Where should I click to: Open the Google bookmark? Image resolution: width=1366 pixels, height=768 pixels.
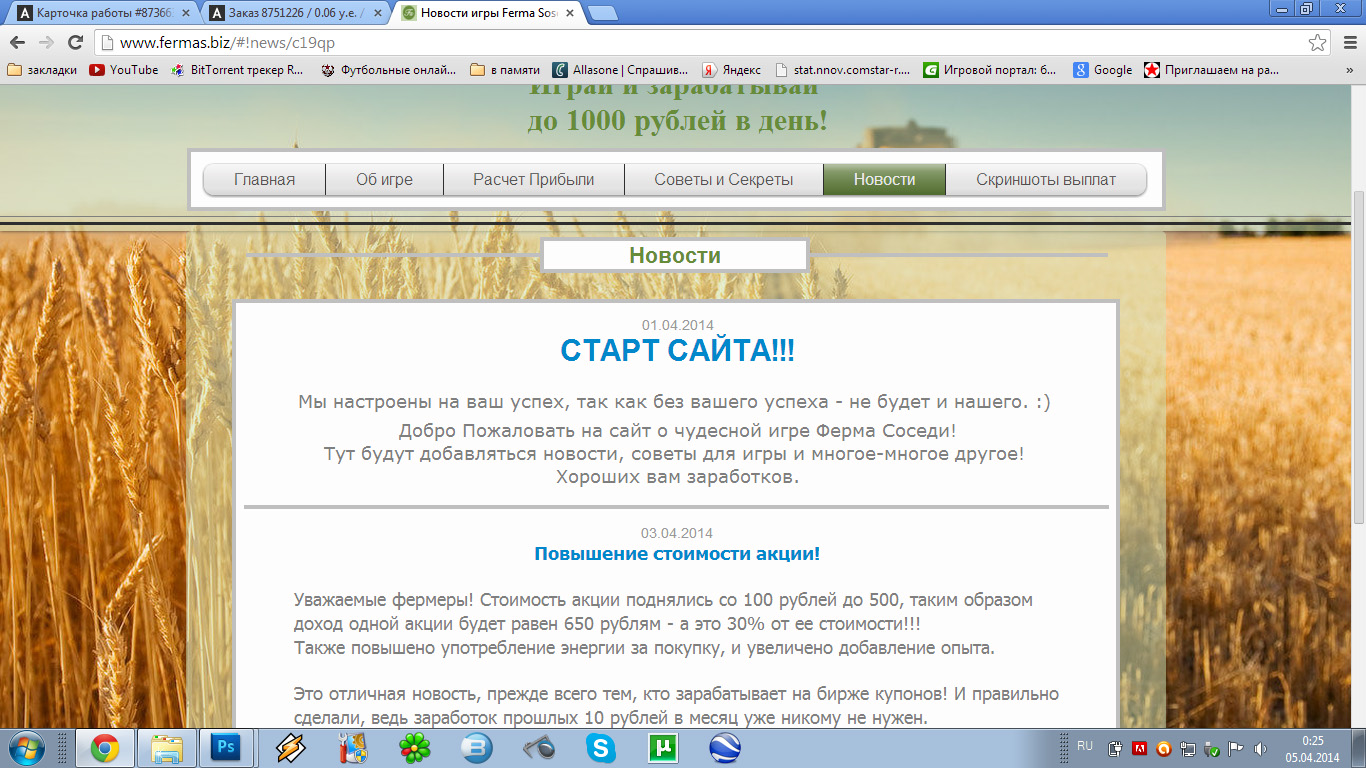[1103, 70]
